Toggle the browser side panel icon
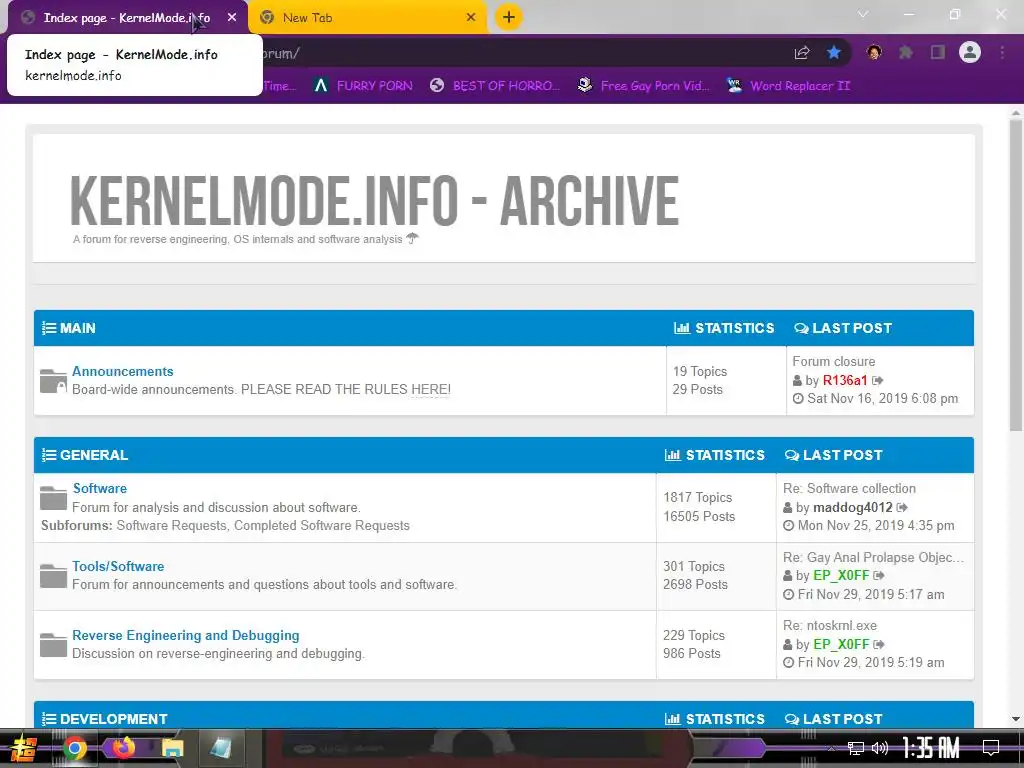This screenshot has width=1024, height=768. click(x=938, y=52)
